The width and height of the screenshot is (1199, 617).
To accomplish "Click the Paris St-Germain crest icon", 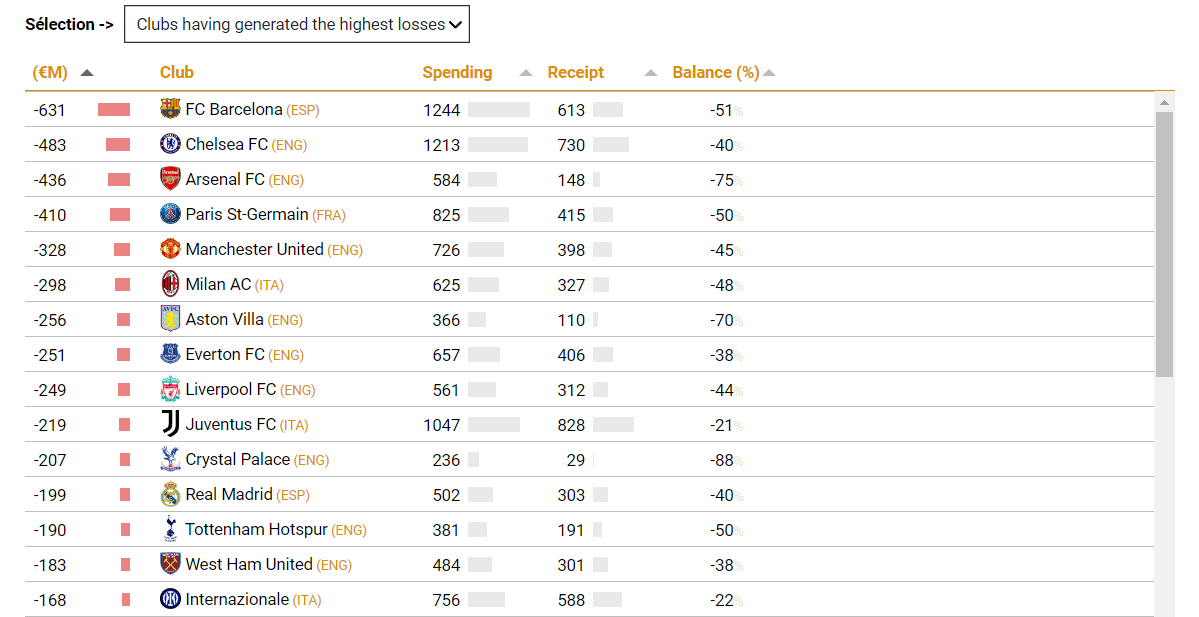I will (171, 214).
